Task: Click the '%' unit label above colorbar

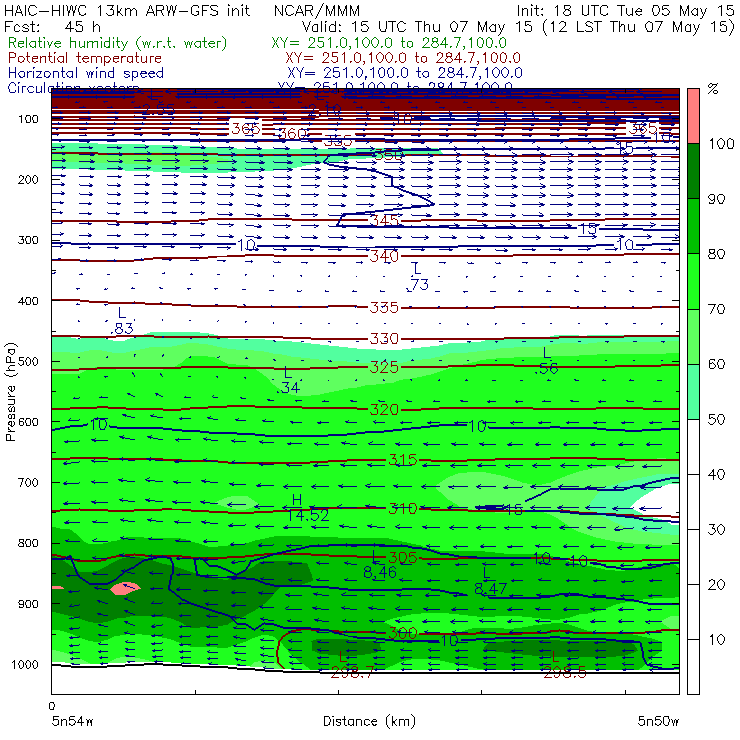Action: click(713, 89)
